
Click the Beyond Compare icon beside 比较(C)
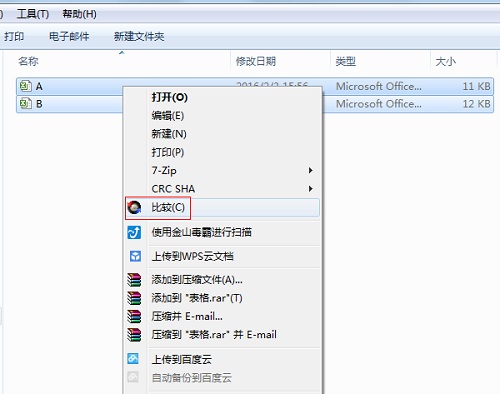pyautogui.click(x=134, y=207)
